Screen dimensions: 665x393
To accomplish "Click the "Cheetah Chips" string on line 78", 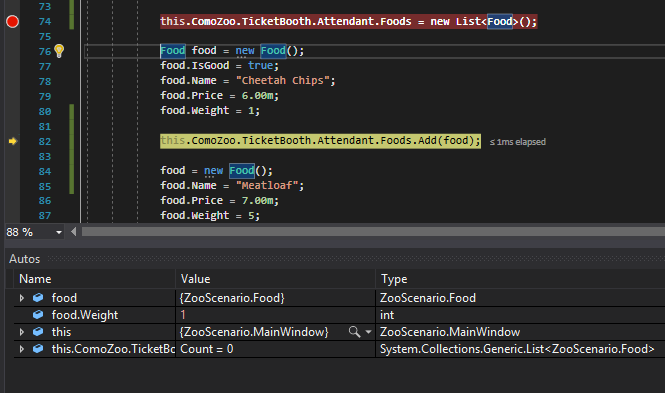I will coord(282,80).
